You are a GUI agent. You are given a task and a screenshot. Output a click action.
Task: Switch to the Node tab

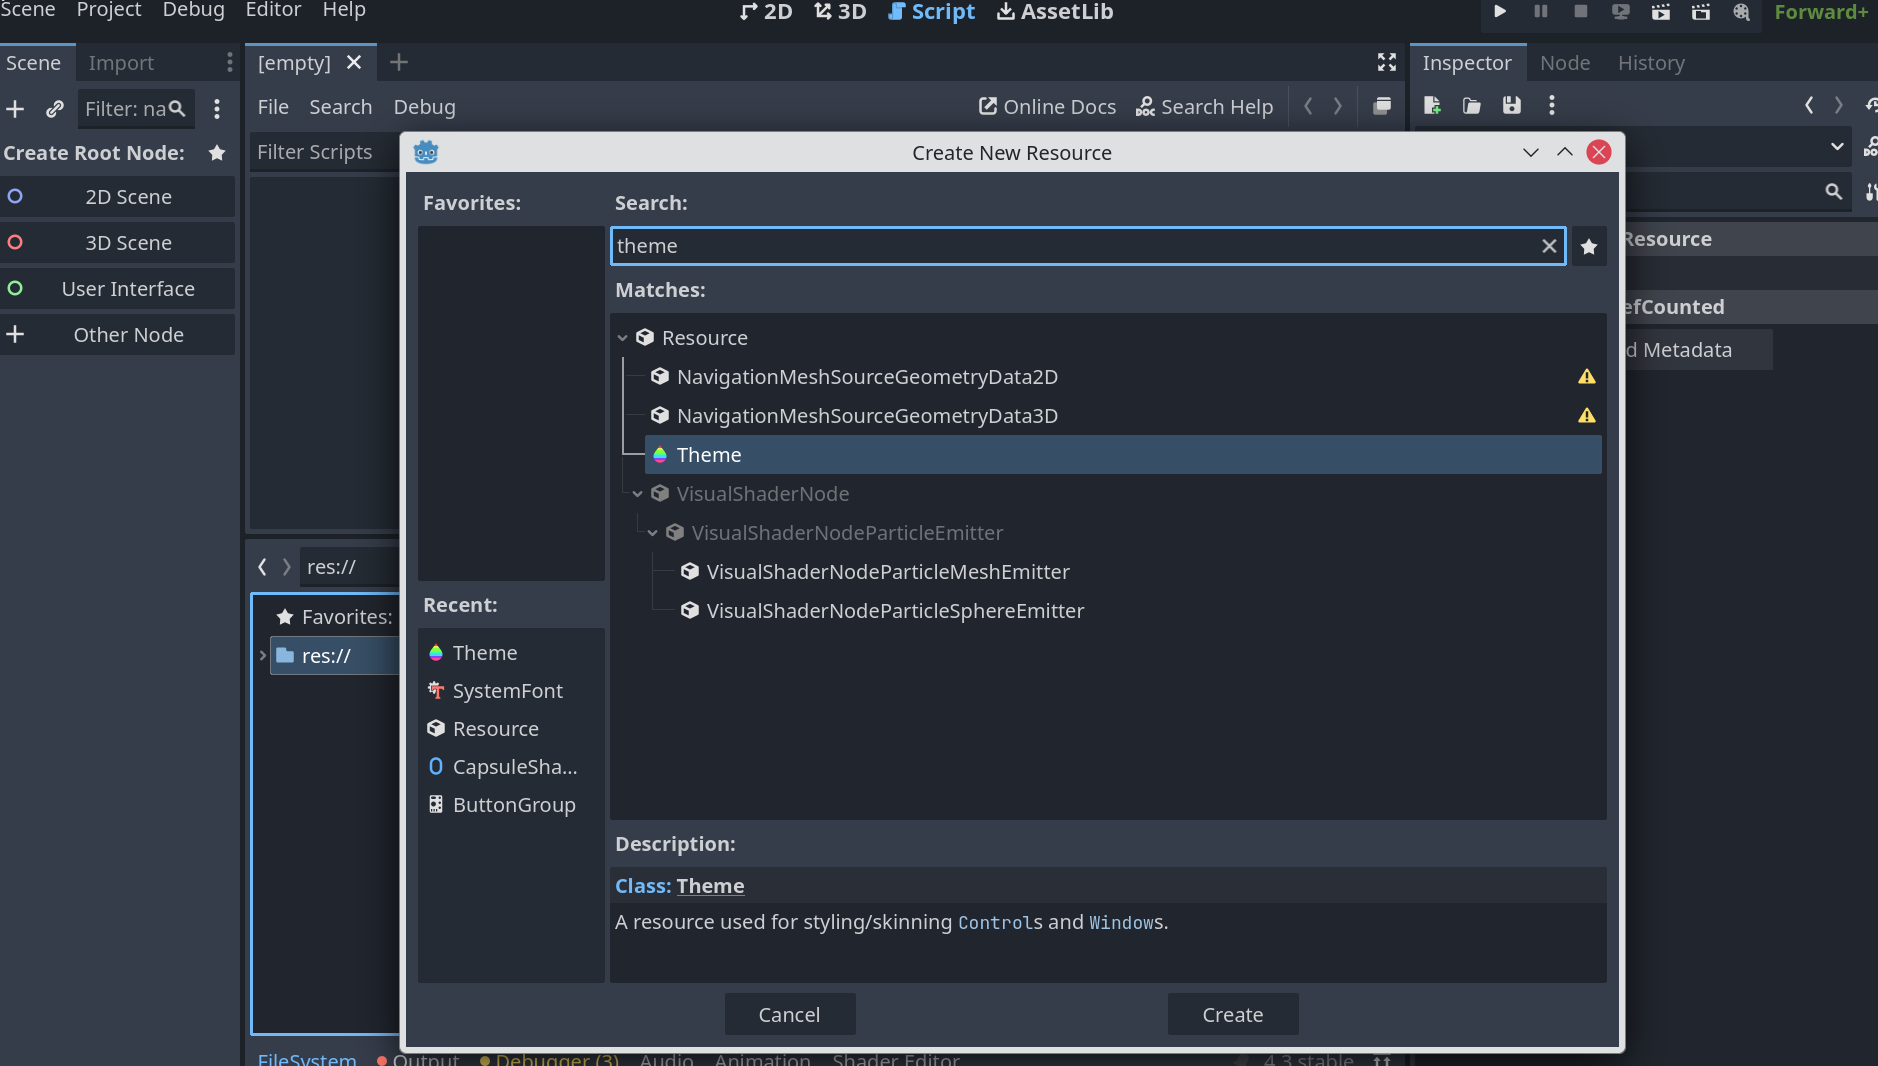coord(1565,63)
